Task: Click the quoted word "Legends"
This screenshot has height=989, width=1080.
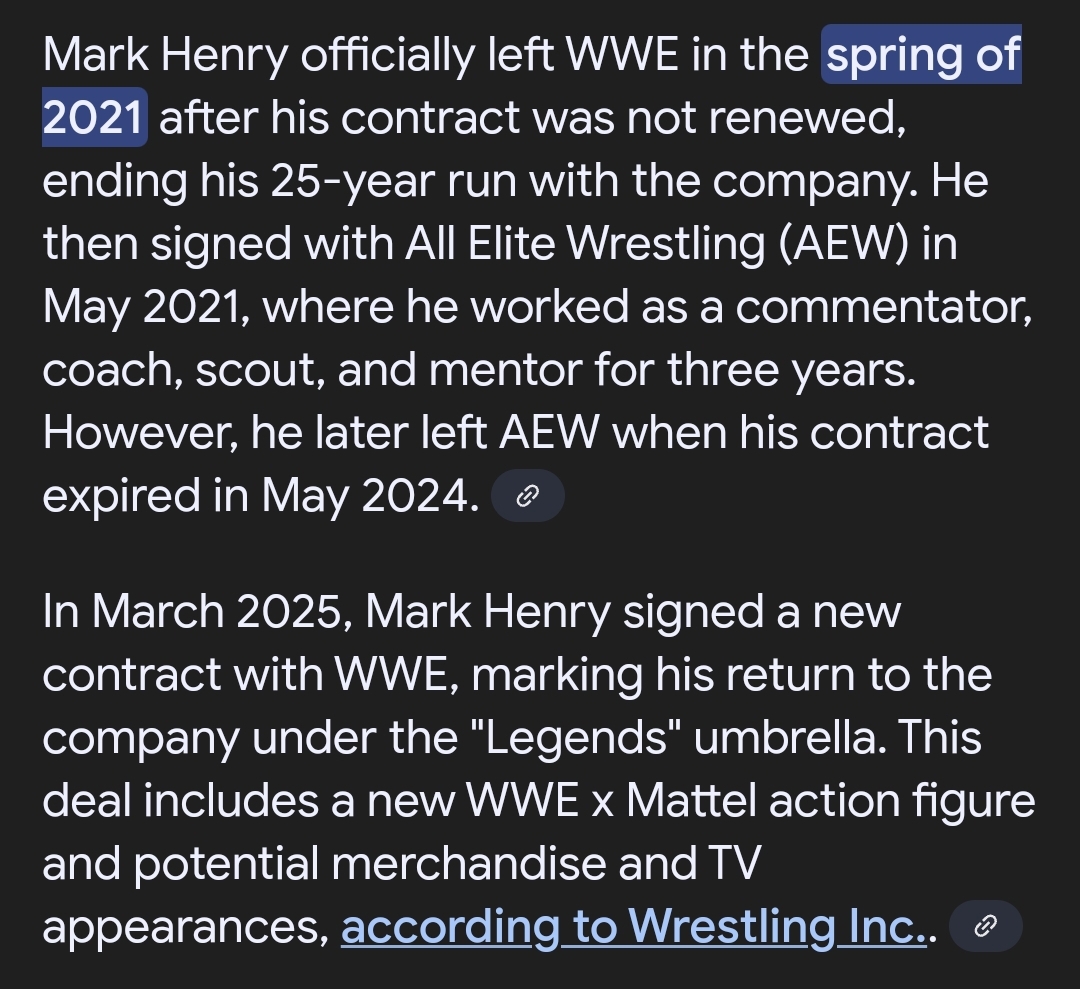Action: (577, 738)
